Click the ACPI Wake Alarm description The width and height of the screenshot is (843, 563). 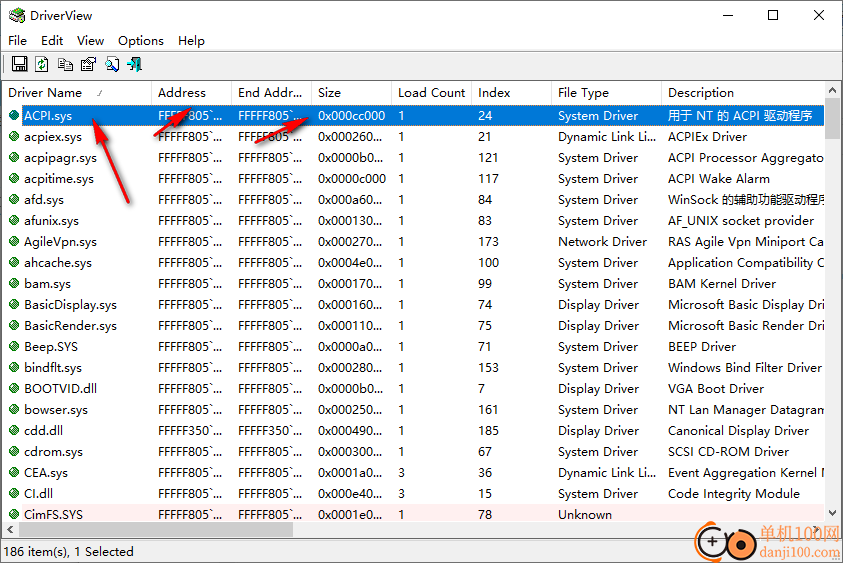point(718,179)
